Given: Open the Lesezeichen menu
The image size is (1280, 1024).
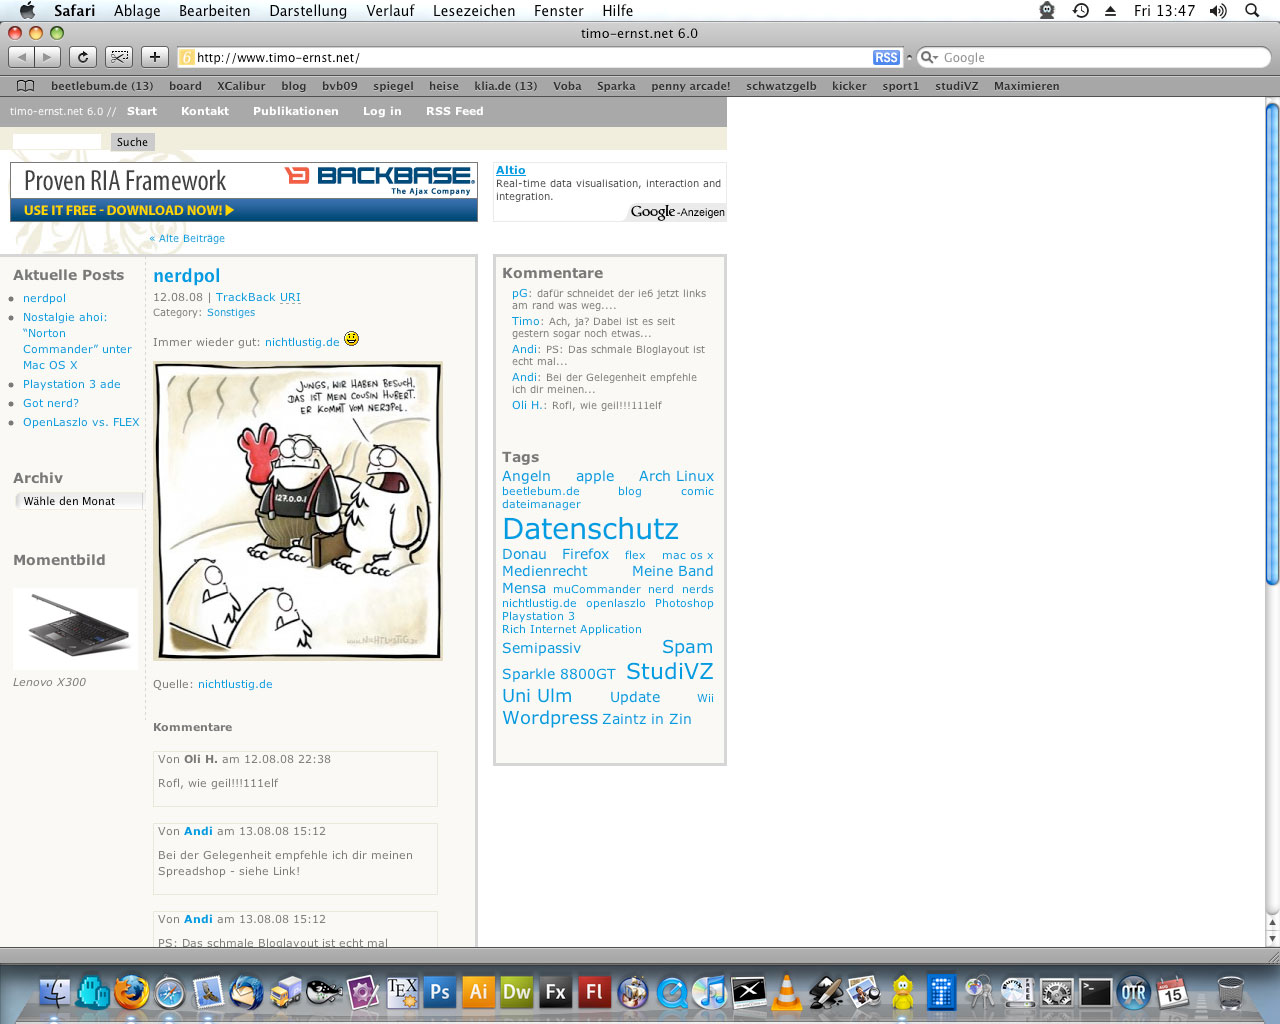Looking at the screenshot, I should tap(474, 11).
